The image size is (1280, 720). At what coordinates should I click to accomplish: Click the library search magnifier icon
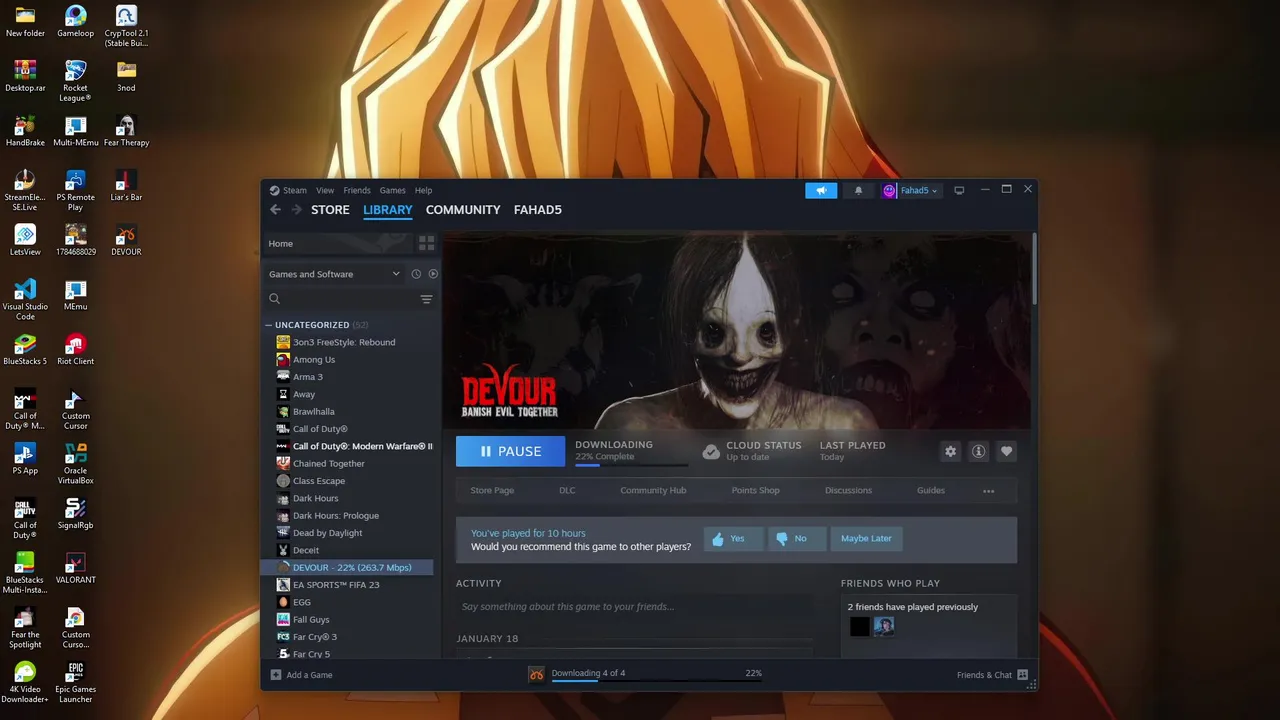[x=274, y=299]
